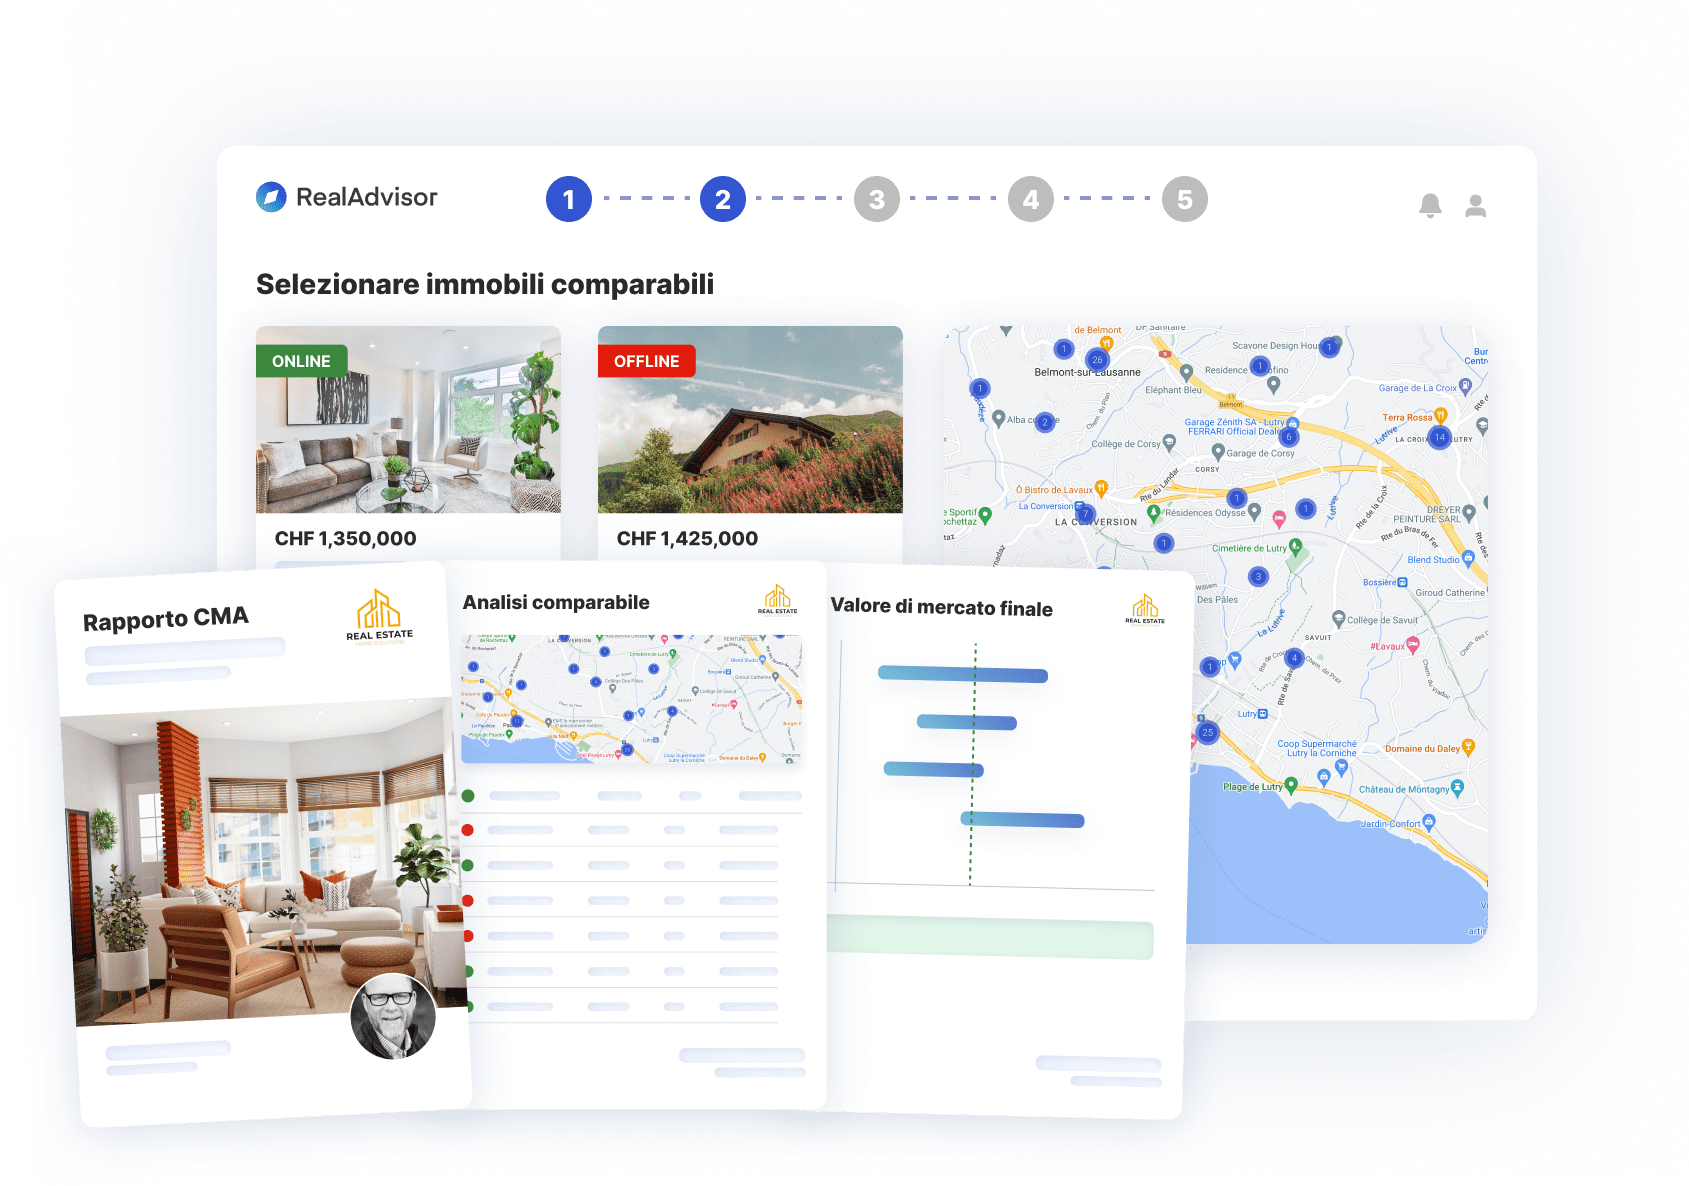Screen dimensions: 1689x1186
Task: Go to step 2 in the progress stepper
Action: pos(723,199)
